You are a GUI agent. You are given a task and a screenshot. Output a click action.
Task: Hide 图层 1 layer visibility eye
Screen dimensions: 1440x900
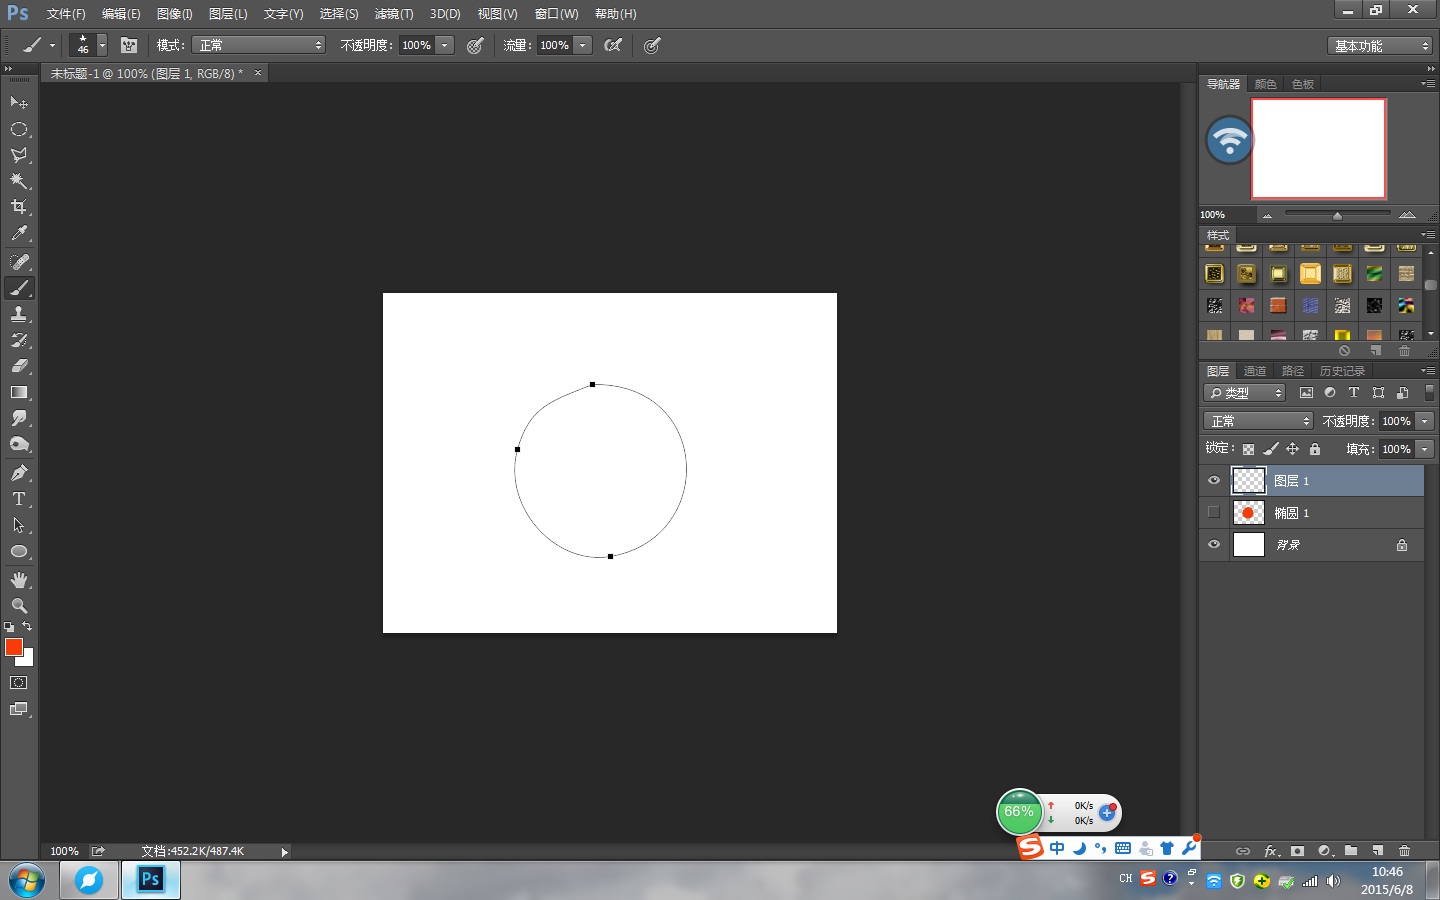click(x=1214, y=481)
